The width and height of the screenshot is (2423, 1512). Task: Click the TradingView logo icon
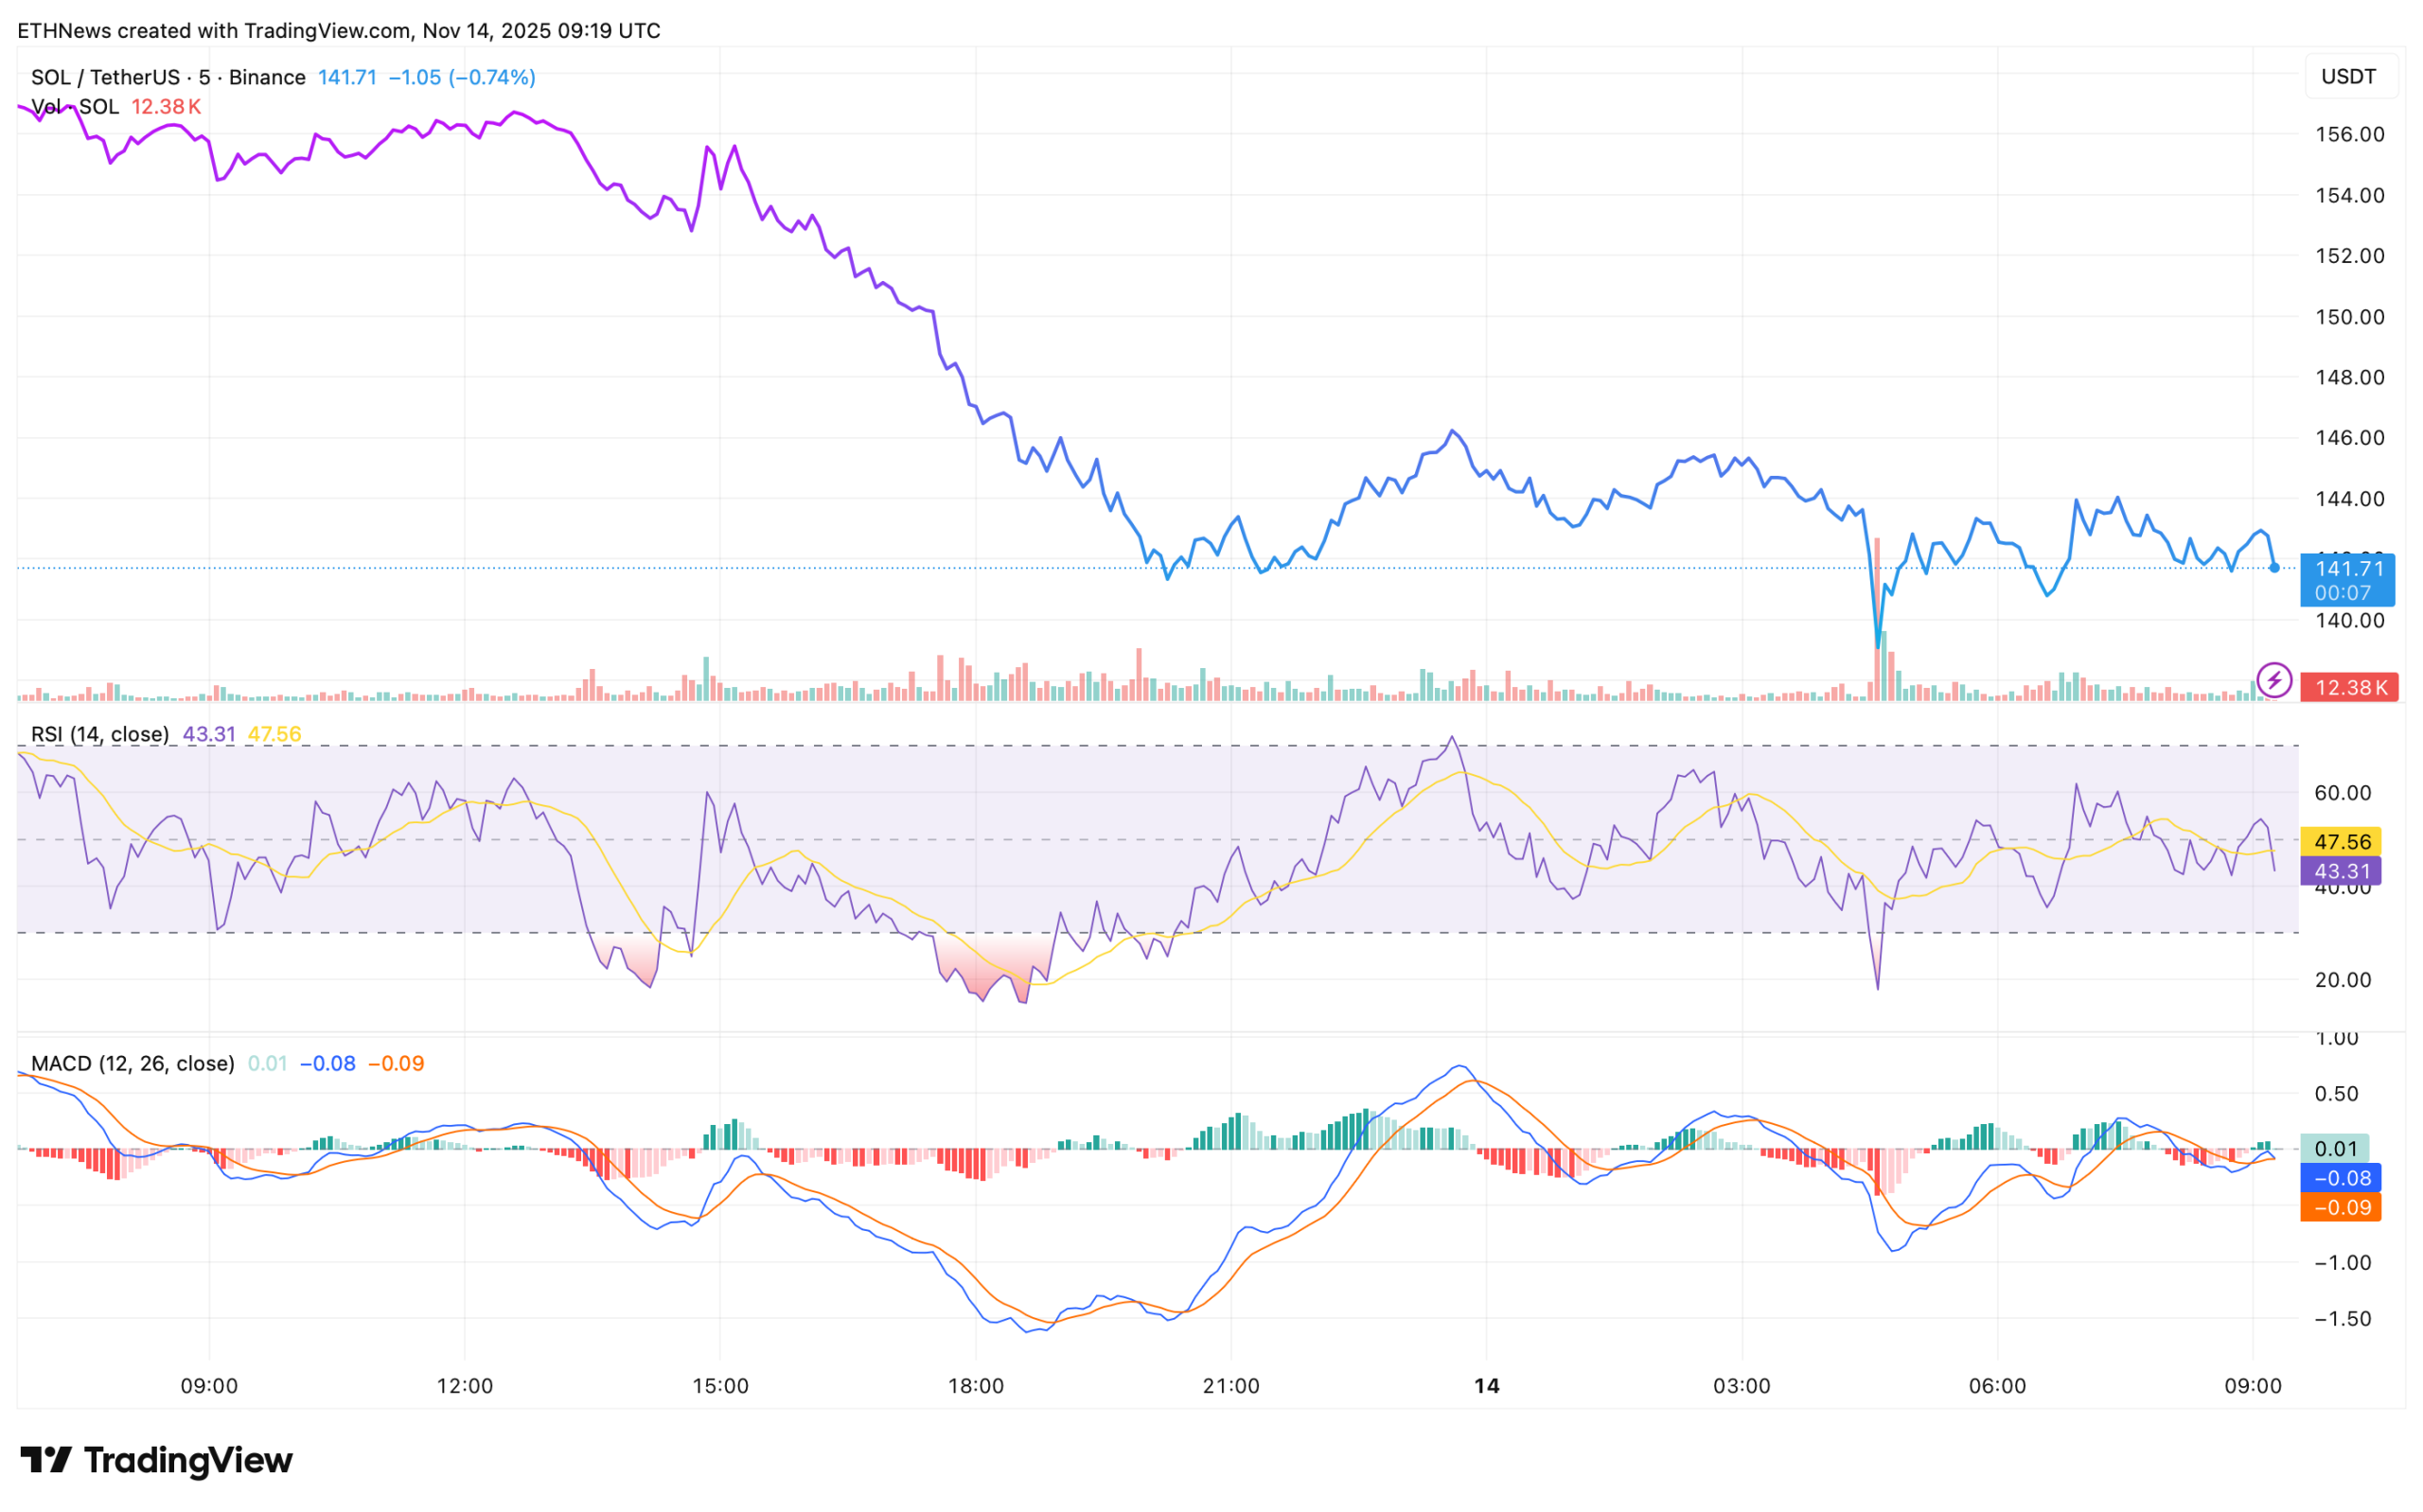coord(46,1460)
